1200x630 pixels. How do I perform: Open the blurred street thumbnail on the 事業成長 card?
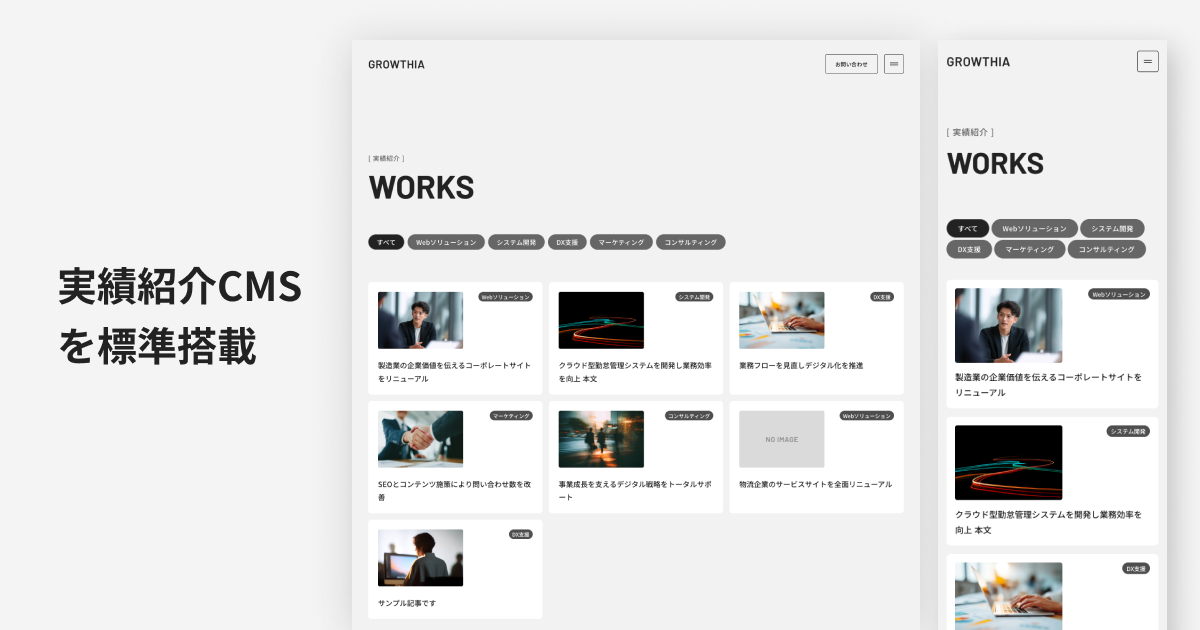click(x=601, y=439)
